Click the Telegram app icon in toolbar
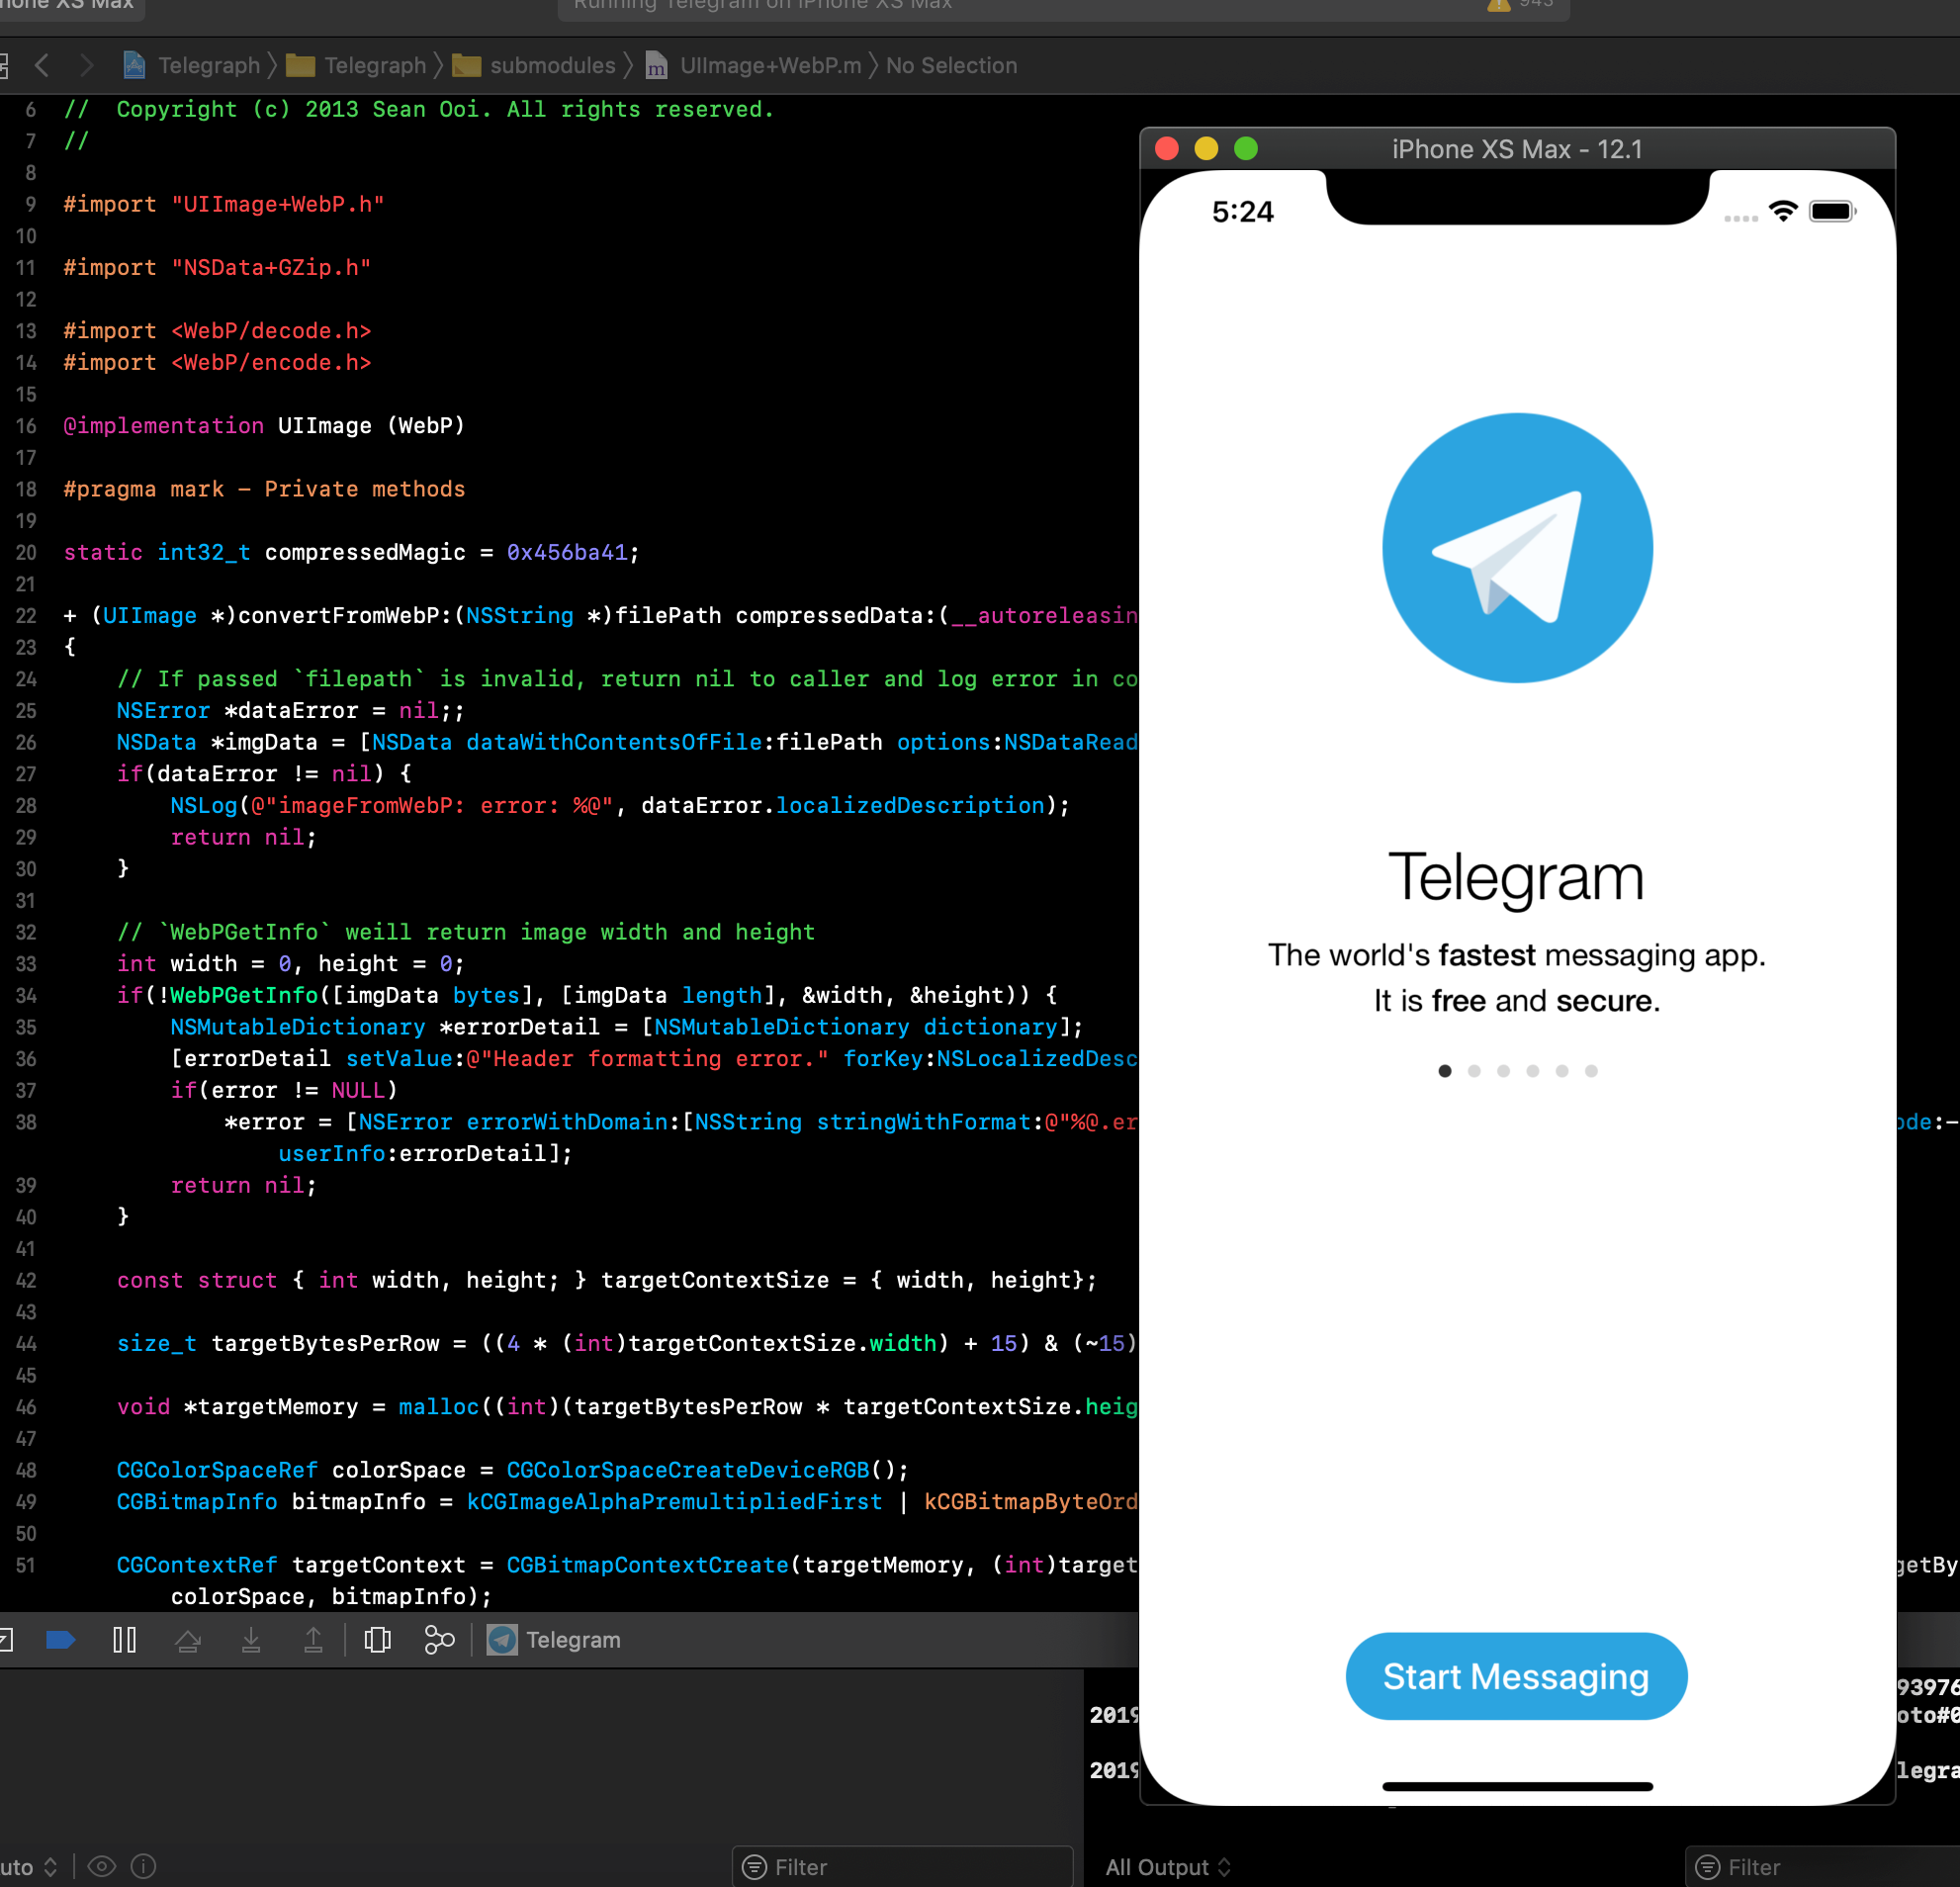The height and width of the screenshot is (1887, 1960). (x=505, y=1639)
